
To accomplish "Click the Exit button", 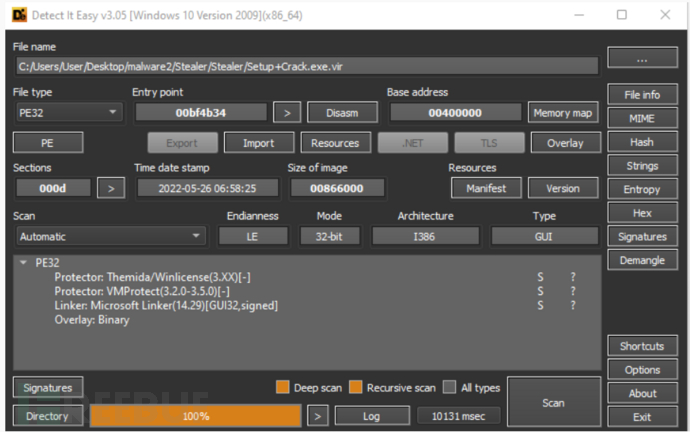I will point(642,417).
